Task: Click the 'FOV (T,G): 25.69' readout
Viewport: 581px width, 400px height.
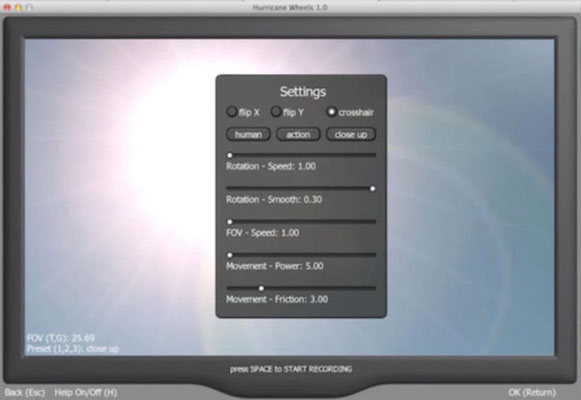Action: [61, 338]
